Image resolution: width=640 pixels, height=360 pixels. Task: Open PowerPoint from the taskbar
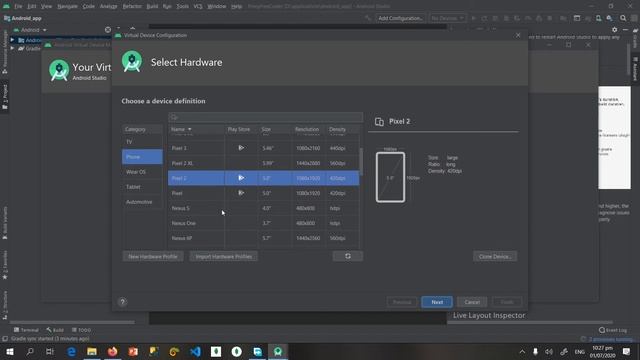coord(133,351)
